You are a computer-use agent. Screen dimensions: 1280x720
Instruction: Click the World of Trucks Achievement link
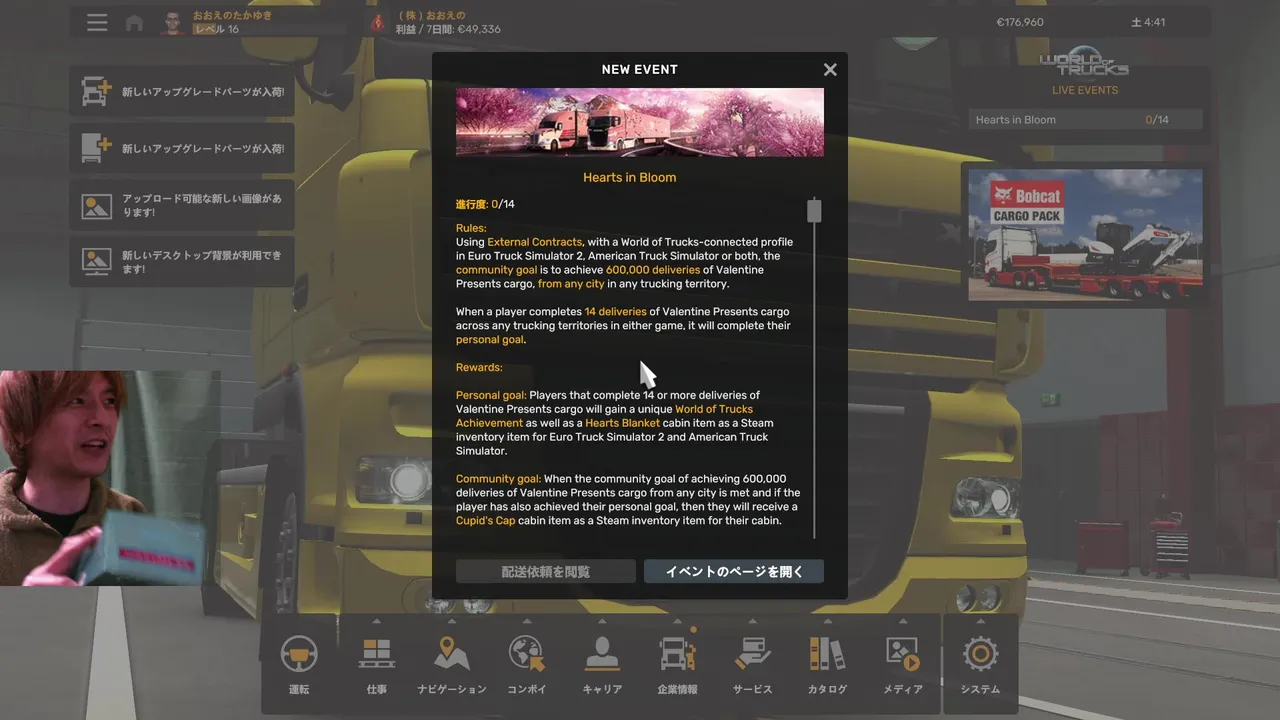point(605,416)
